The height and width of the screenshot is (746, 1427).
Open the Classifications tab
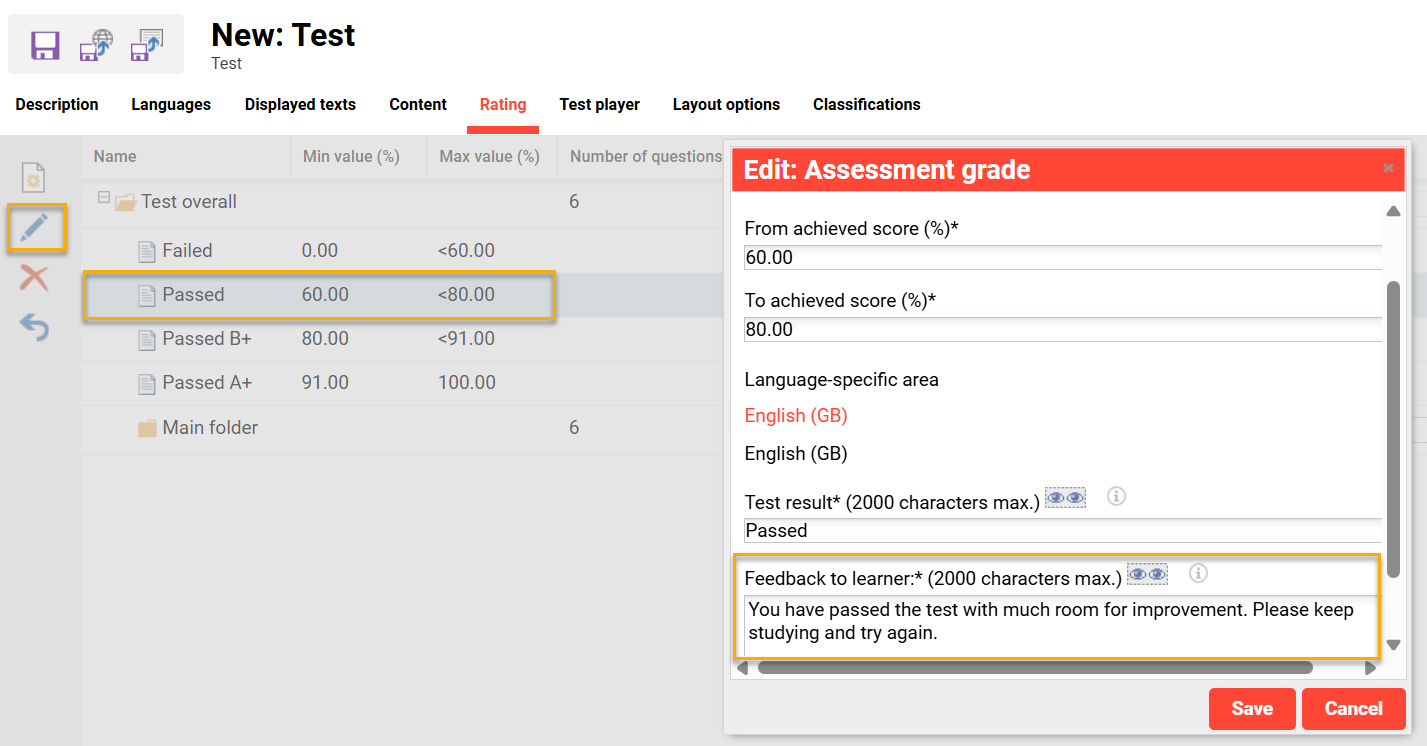click(866, 104)
